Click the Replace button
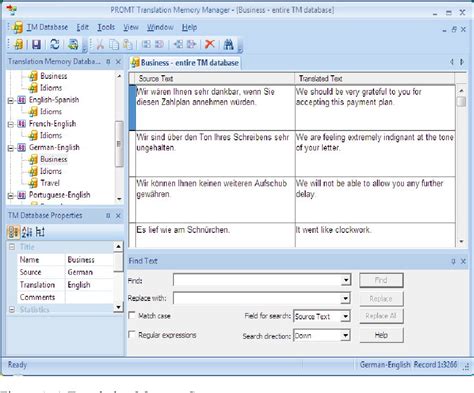 [x=381, y=299]
